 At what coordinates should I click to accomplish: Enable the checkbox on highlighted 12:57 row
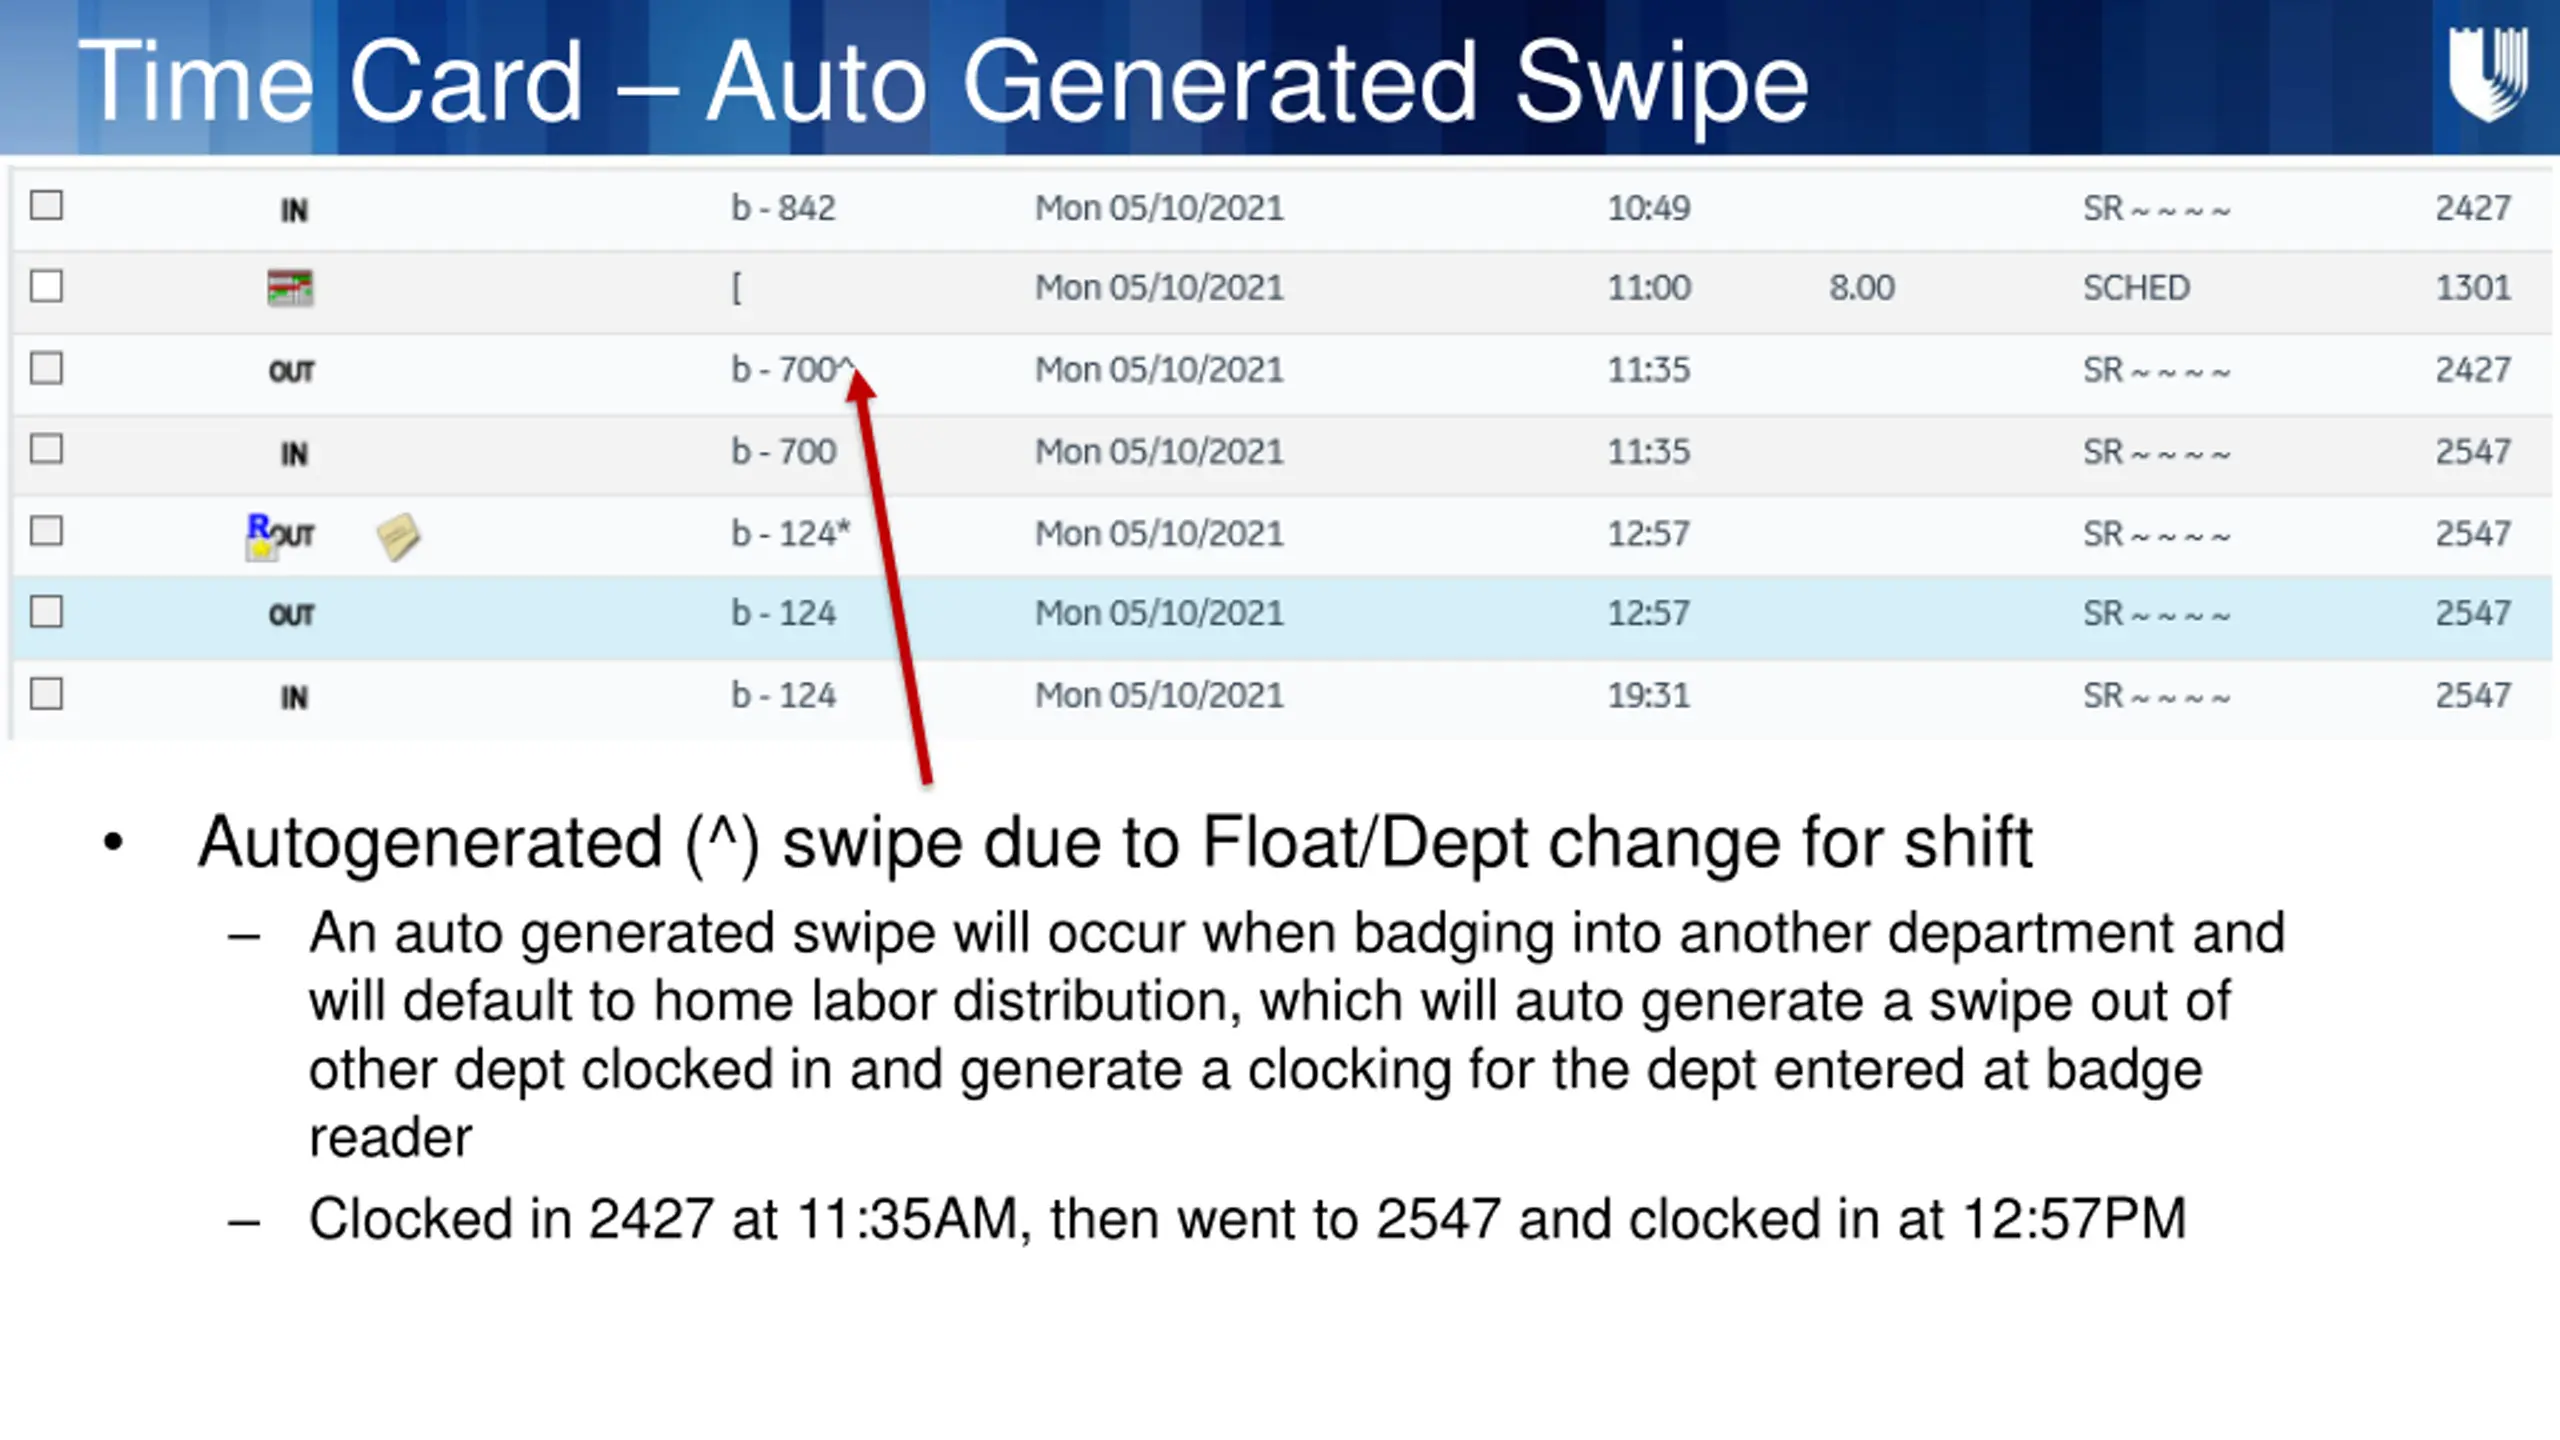coord(46,611)
